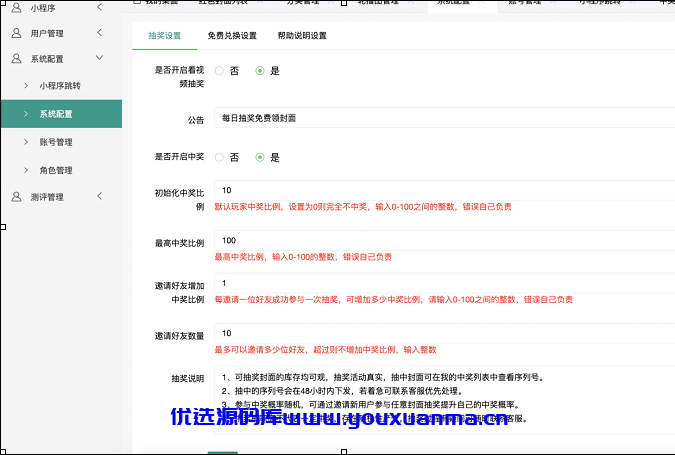Click the red hint starting 最多可以邀请多少位好友
The image size is (675, 455).
325,350
